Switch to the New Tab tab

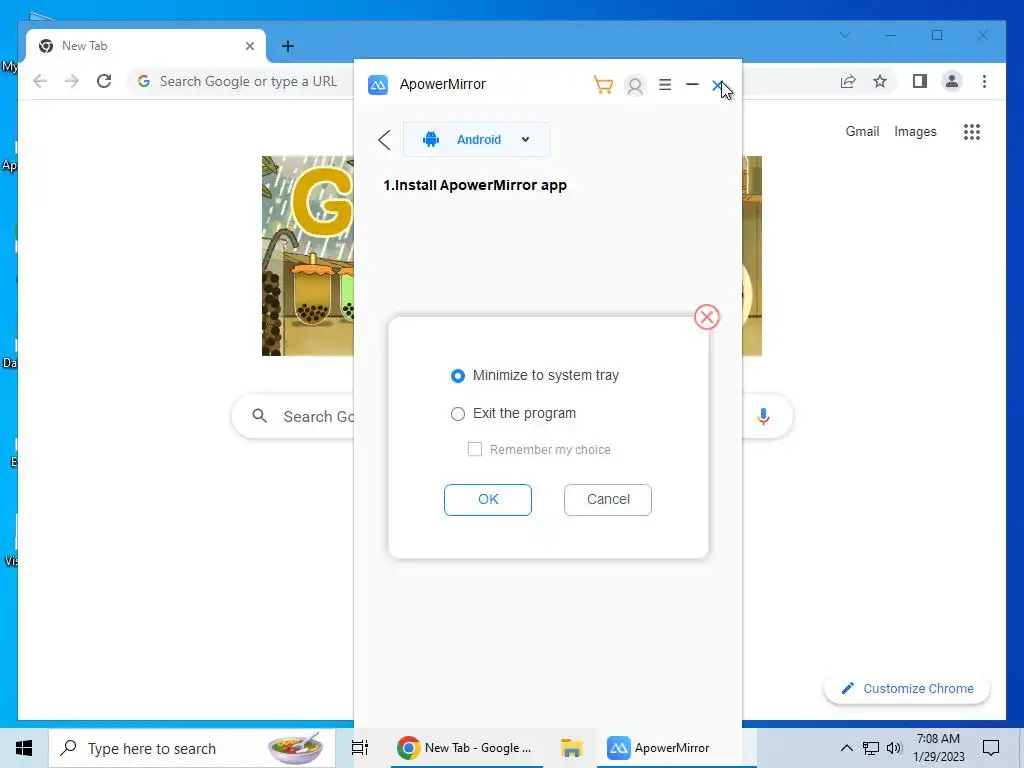[x=146, y=46]
